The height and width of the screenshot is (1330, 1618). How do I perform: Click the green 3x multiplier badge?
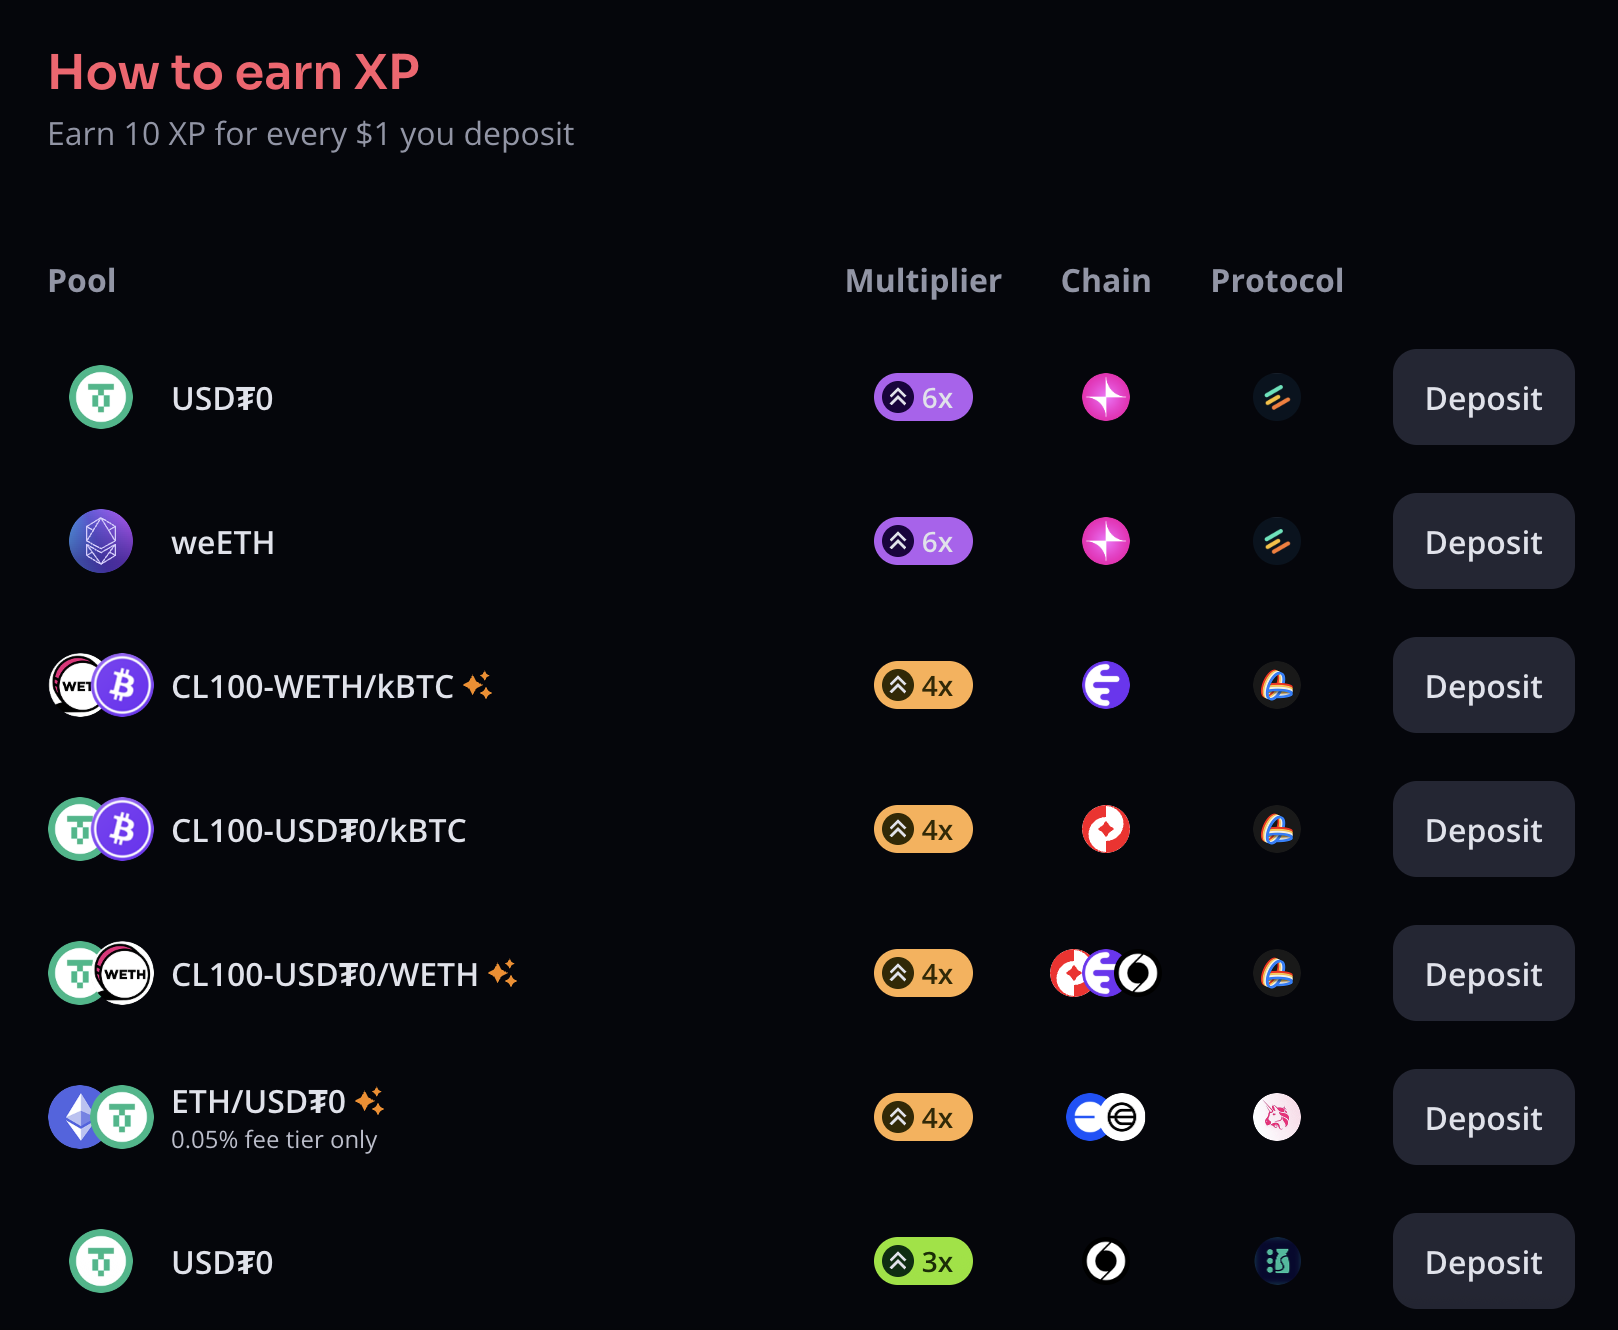tap(923, 1261)
